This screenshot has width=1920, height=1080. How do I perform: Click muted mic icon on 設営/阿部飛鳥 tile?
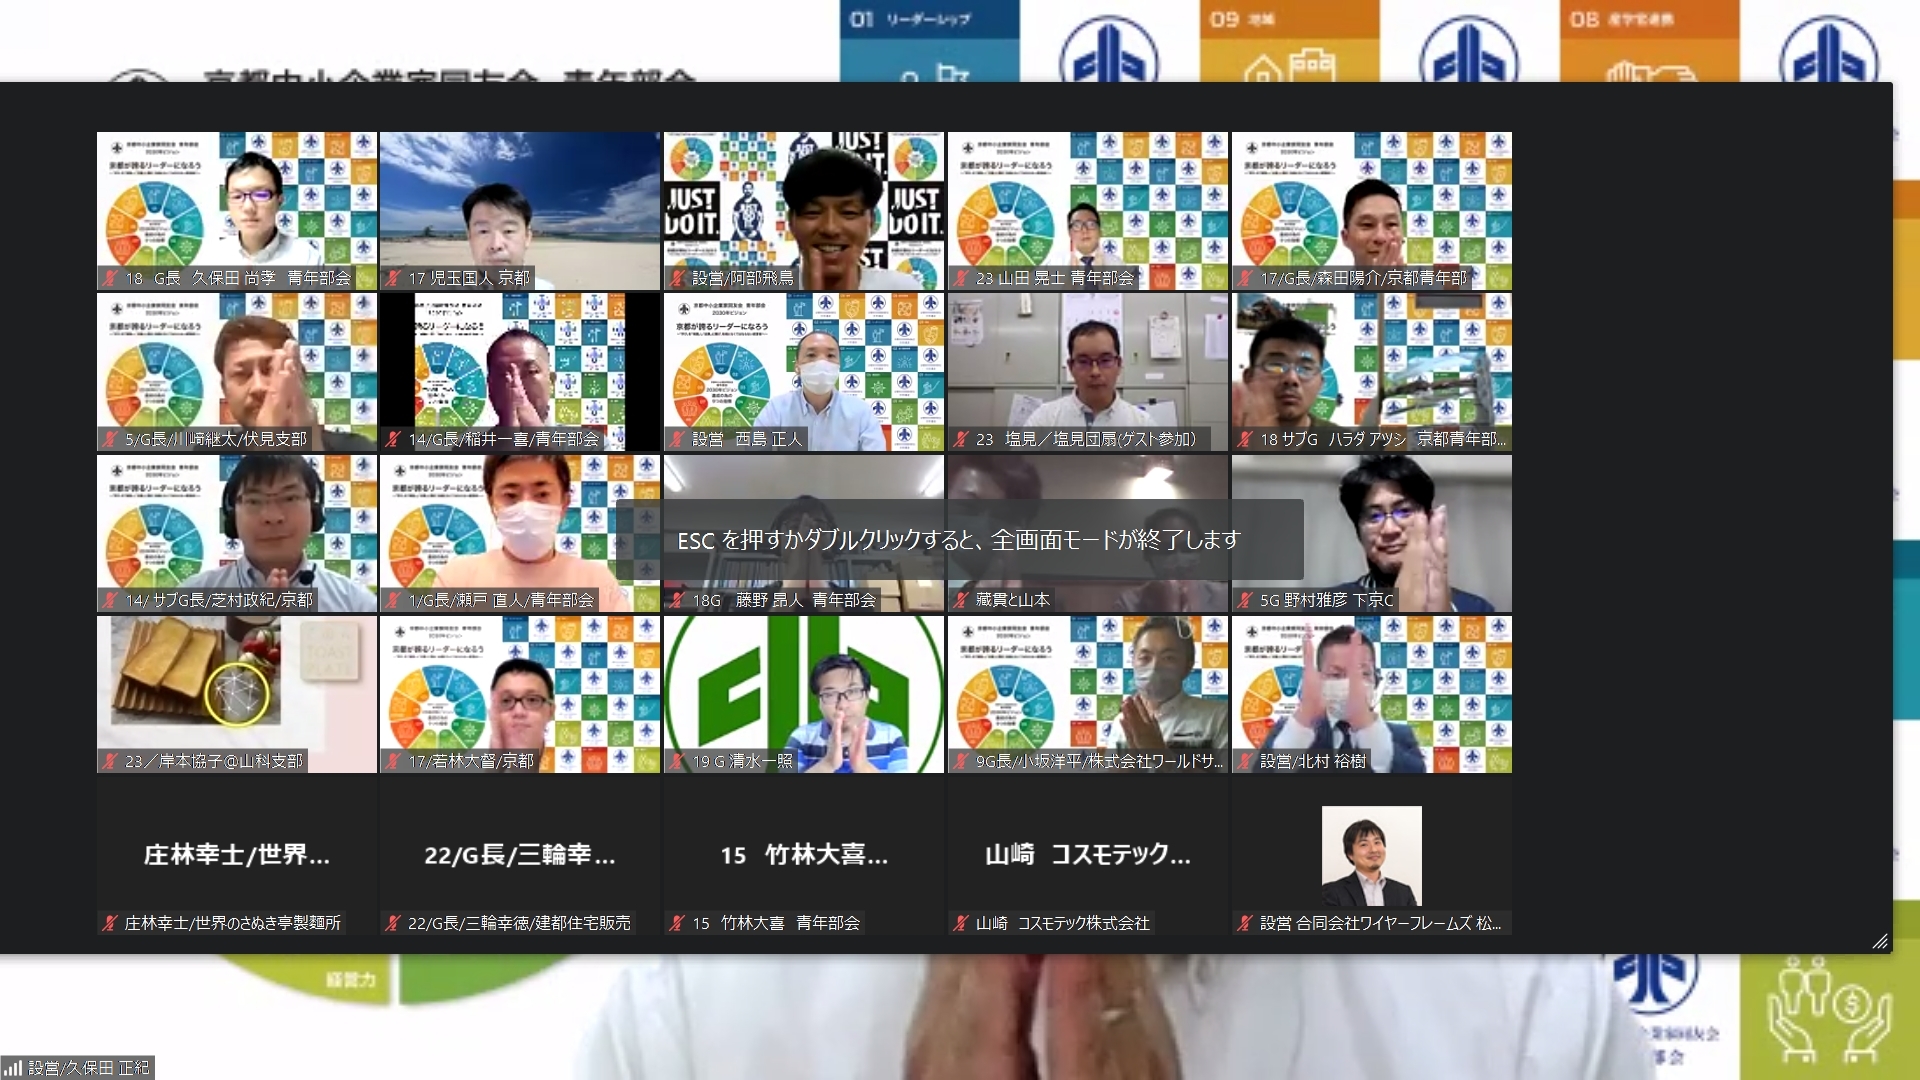pos(677,278)
